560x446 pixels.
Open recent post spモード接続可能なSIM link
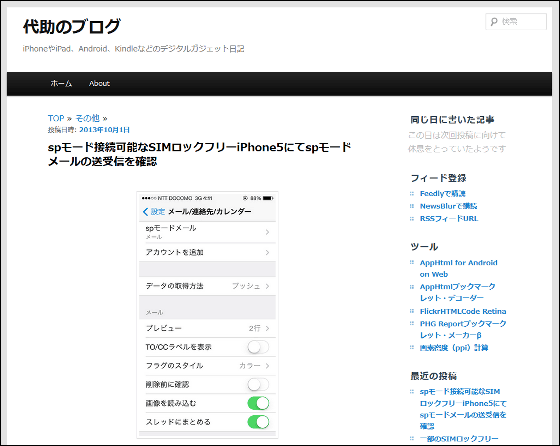[x=463, y=409]
